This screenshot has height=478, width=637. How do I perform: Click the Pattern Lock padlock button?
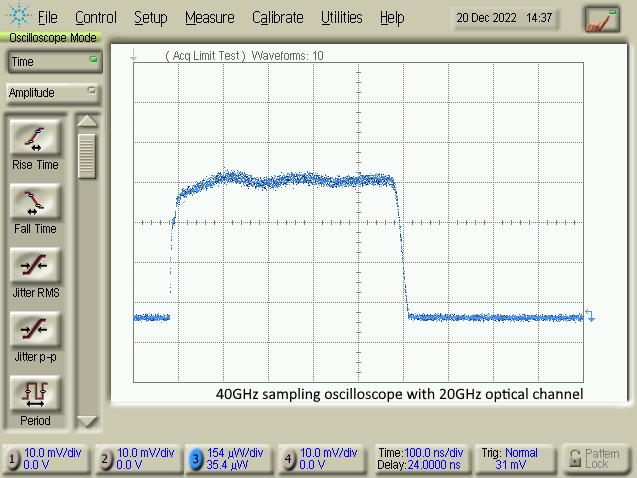pyautogui.click(x=596, y=458)
